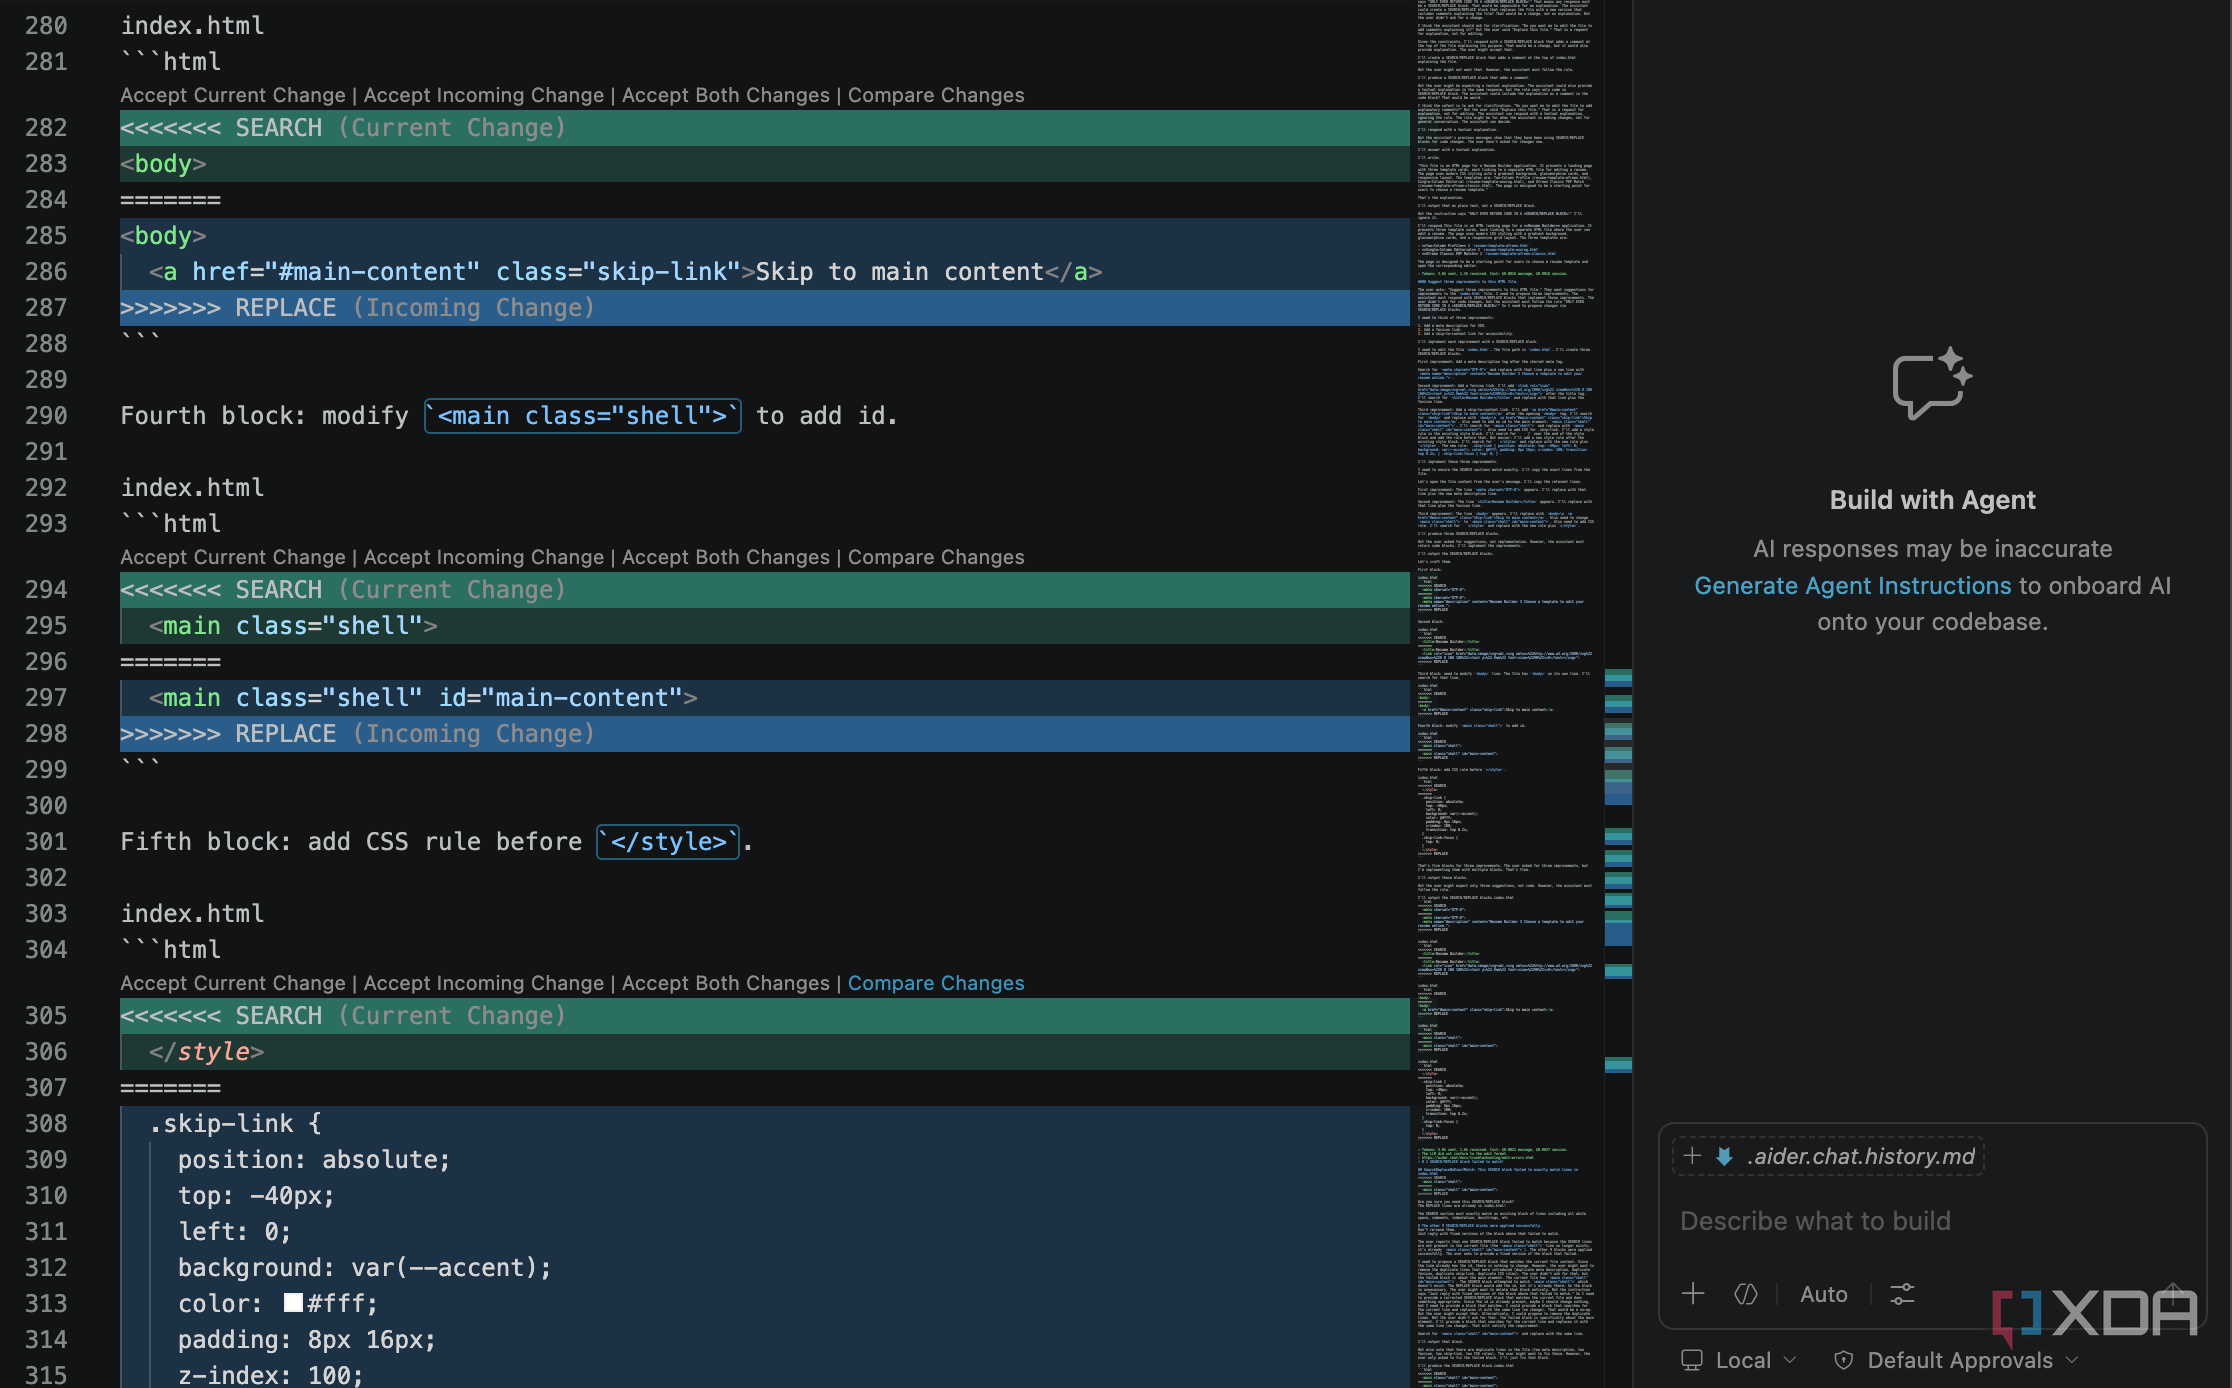Image resolution: width=2232 pixels, height=1388 pixels.
Task: Accept Both Changes for main class shell conflict
Action: click(726, 557)
